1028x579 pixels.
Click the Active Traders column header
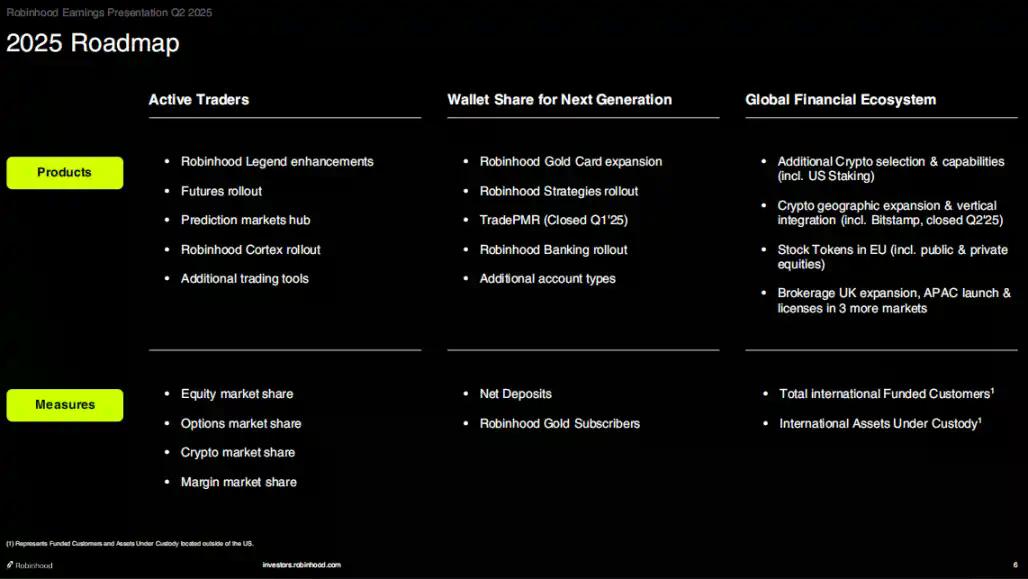198,99
